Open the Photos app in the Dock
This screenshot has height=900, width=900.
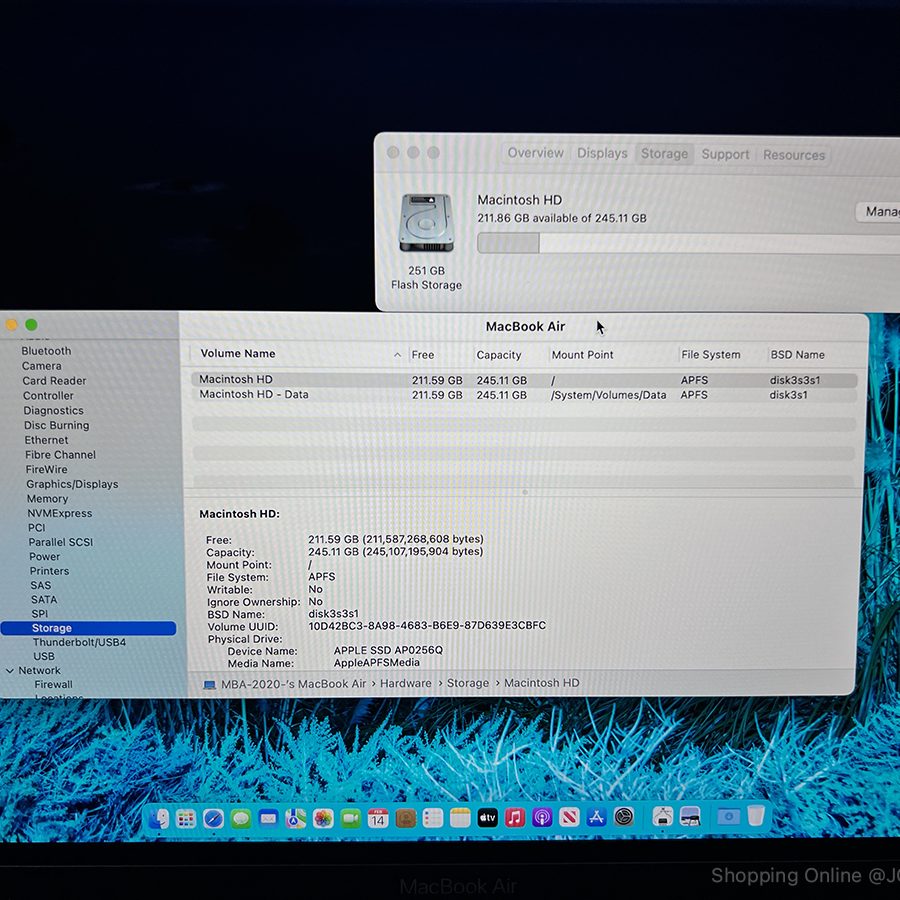(x=323, y=818)
